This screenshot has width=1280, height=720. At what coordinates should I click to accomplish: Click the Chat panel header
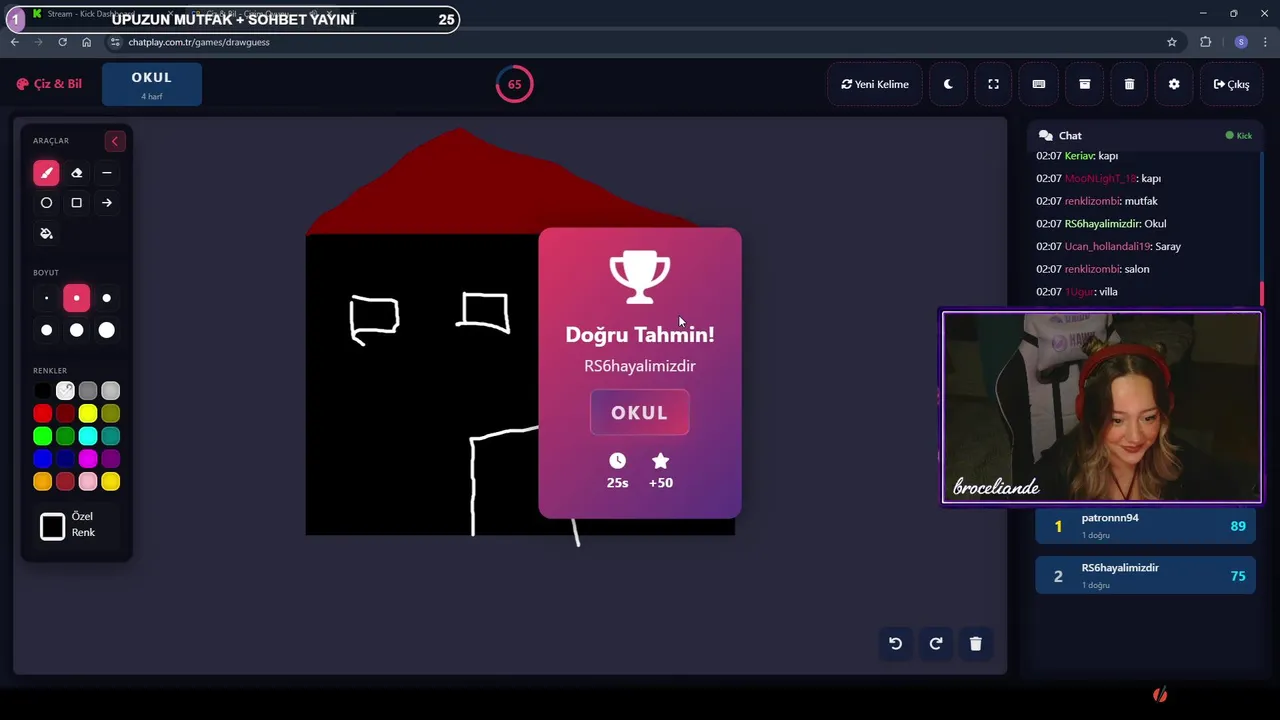pos(1145,135)
